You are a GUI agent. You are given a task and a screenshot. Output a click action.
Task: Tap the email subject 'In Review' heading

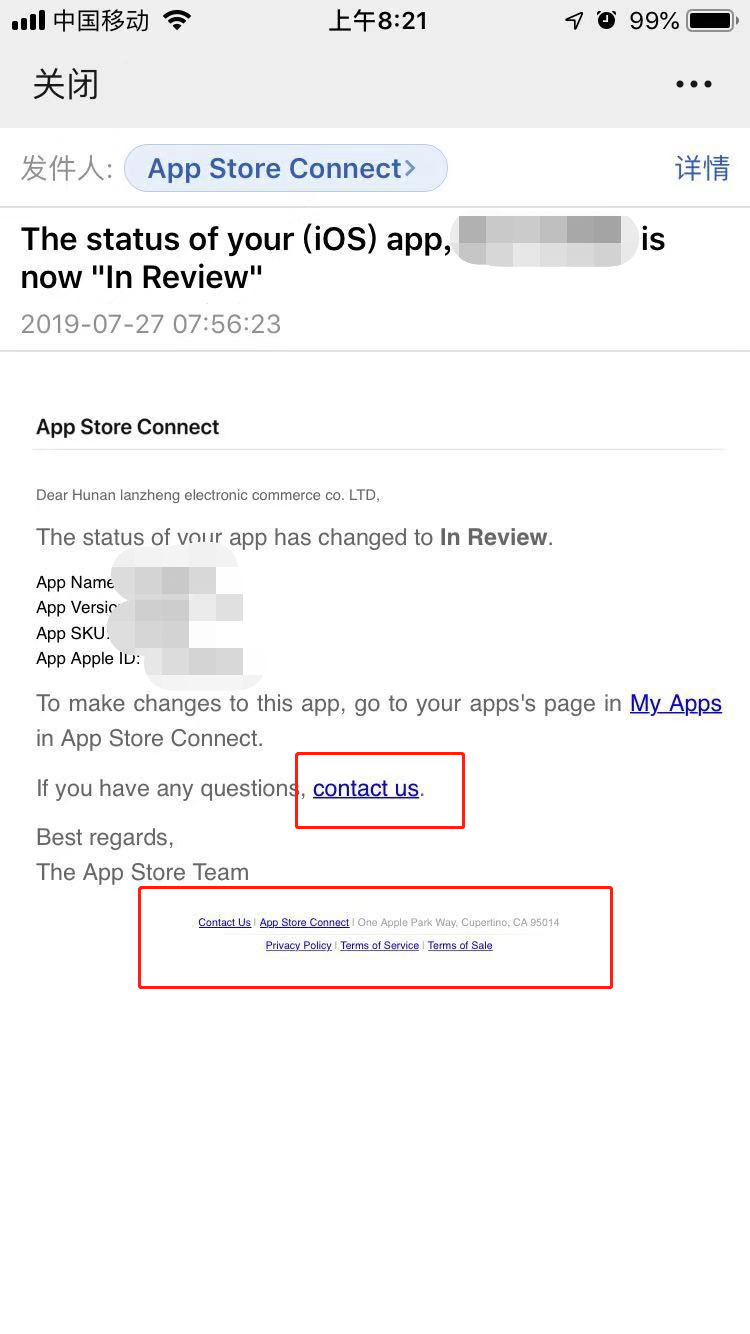343,257
